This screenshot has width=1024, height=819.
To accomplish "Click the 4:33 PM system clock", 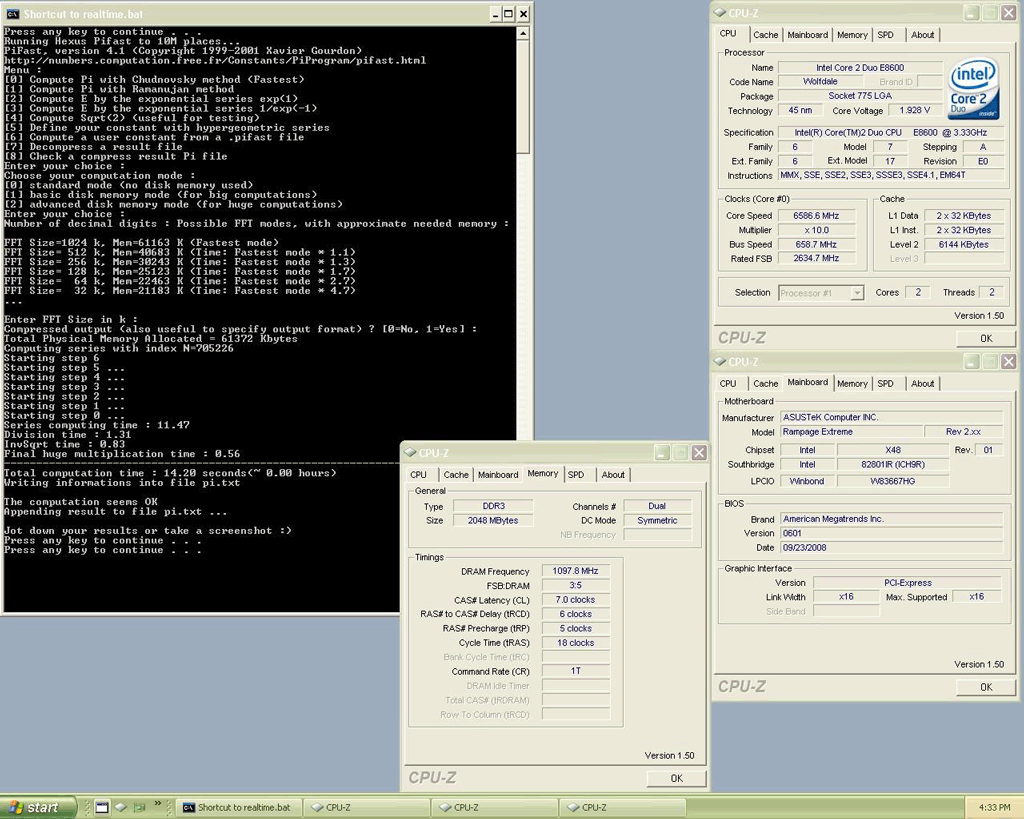I will pos(993,807).
